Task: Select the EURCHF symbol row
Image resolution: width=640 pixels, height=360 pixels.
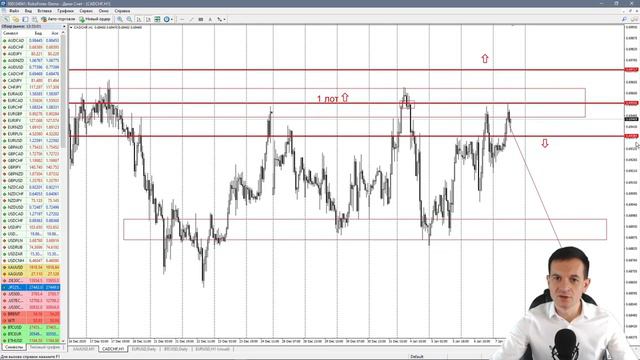Action: [x=31, y=107]
